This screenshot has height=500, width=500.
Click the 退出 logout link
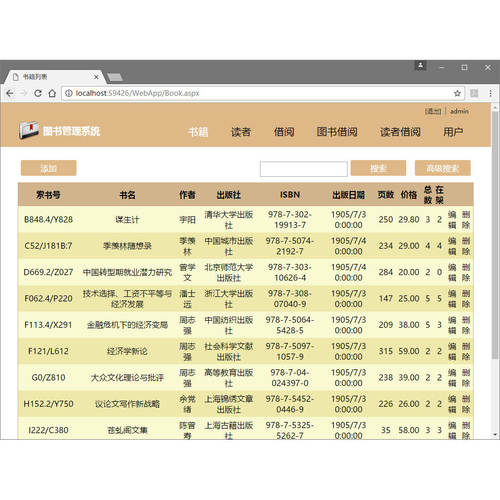click(x=433, y=111)
